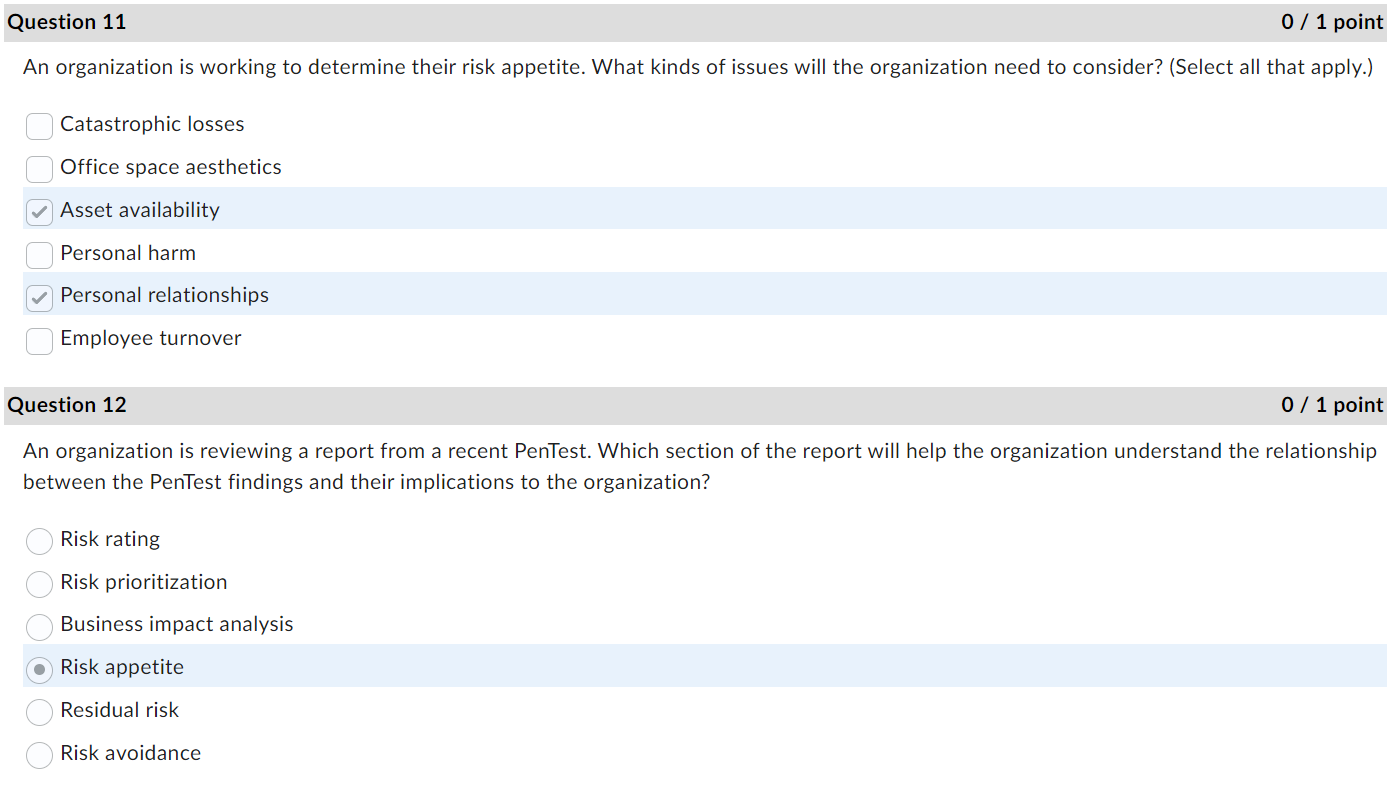
Task: Select the Residual risk answer
Action: [39, 712]
